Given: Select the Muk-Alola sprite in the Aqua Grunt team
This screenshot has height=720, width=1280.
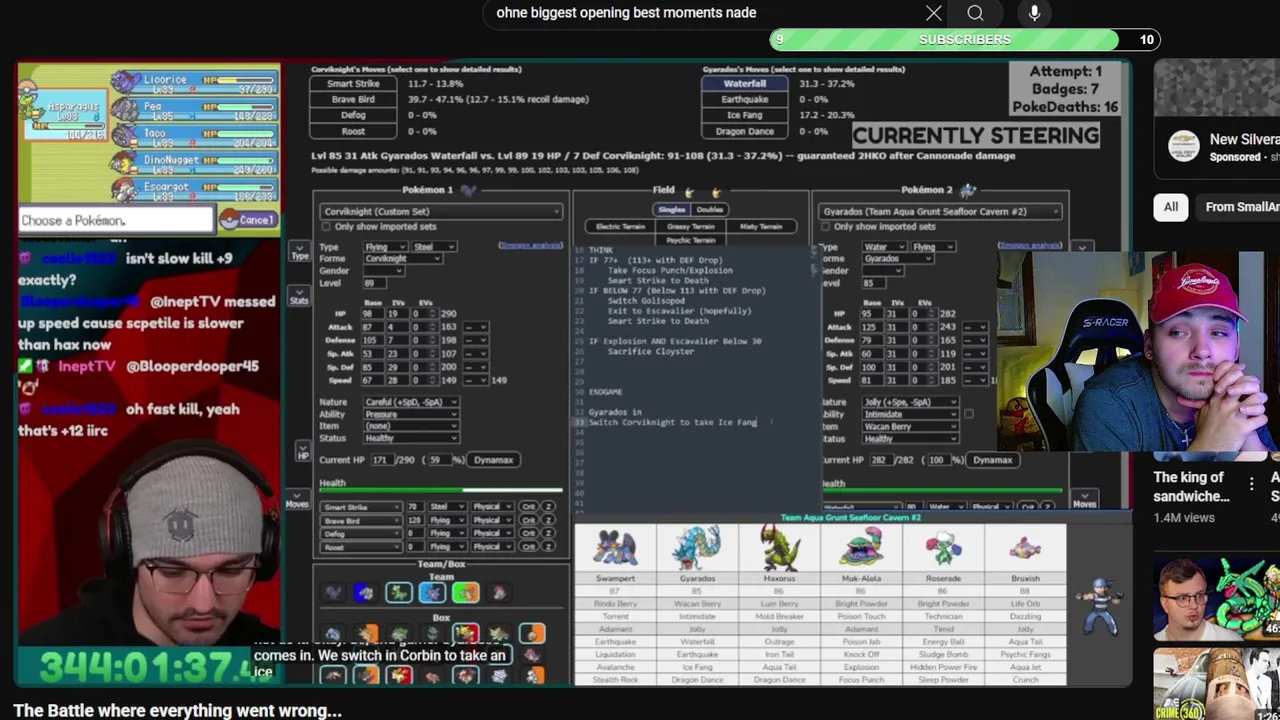Looking at the screenshot, I should (x=861, y=549).
